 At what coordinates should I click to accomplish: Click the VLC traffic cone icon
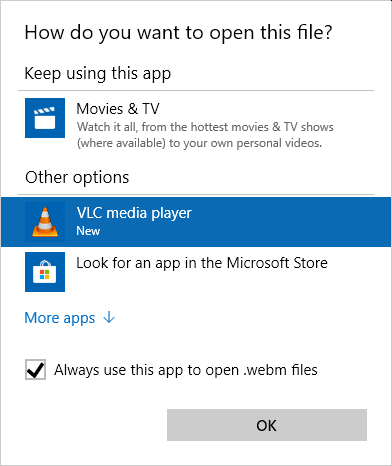click(x=45, y=222)
